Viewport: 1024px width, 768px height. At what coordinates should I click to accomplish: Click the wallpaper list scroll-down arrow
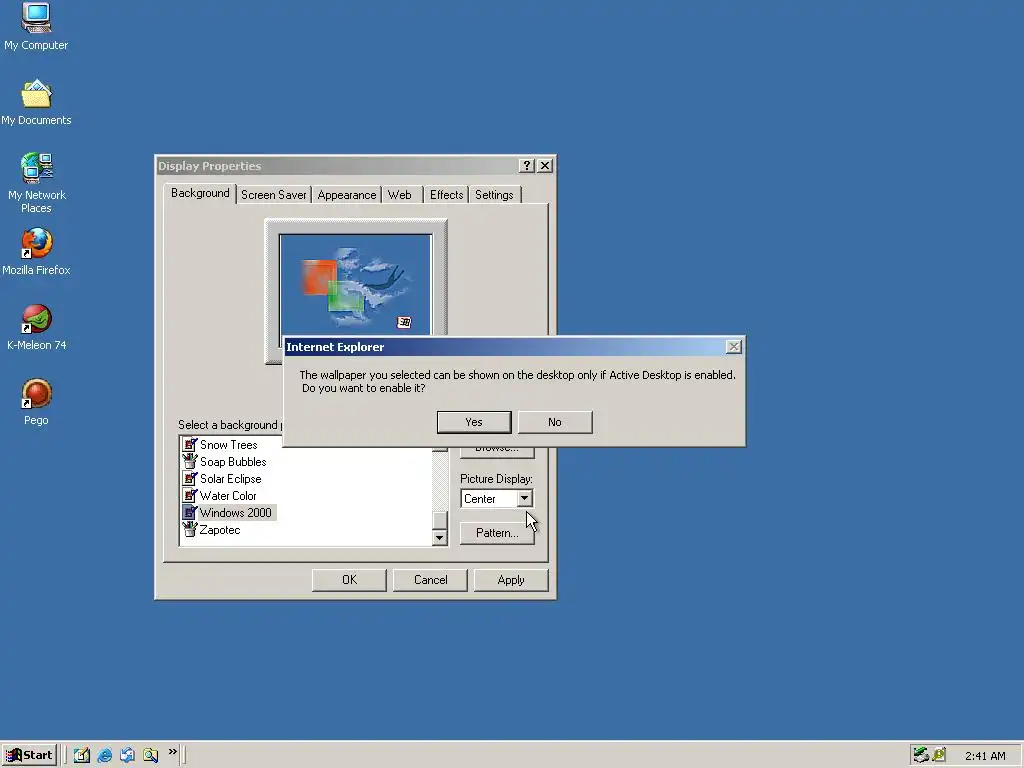click(440, 538)
